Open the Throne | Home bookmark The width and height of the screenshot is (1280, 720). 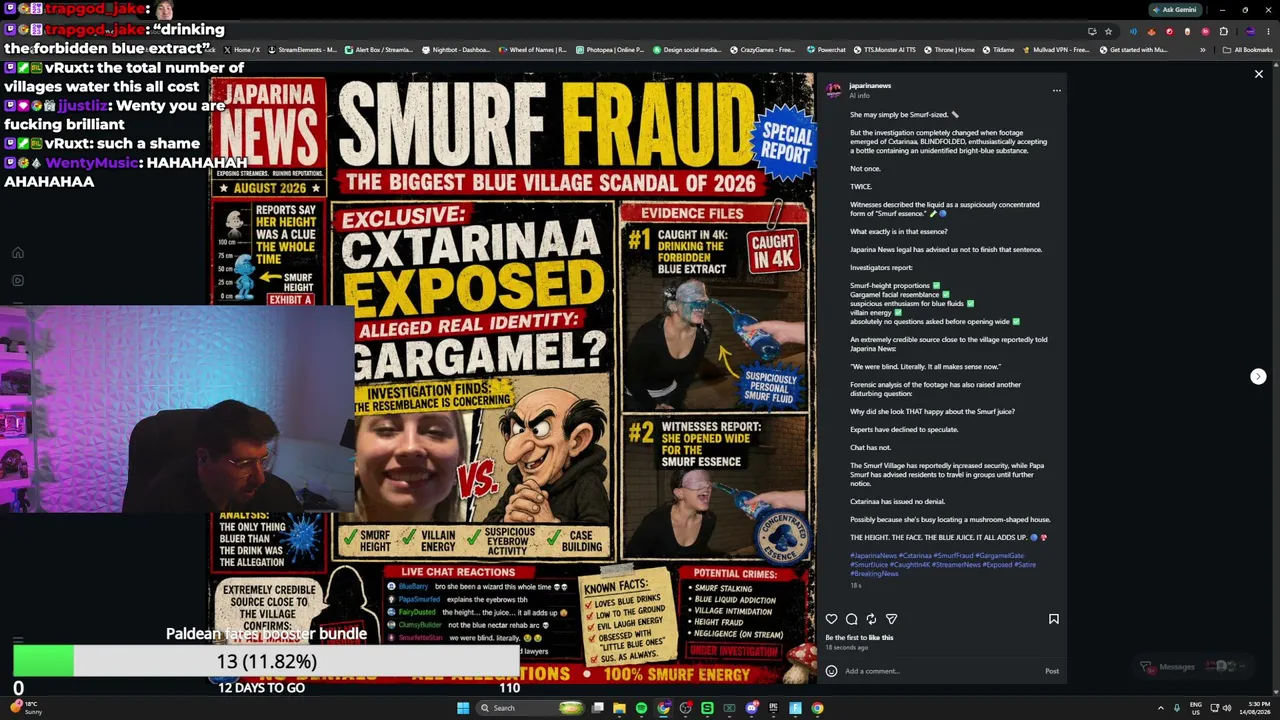(949, 50)
